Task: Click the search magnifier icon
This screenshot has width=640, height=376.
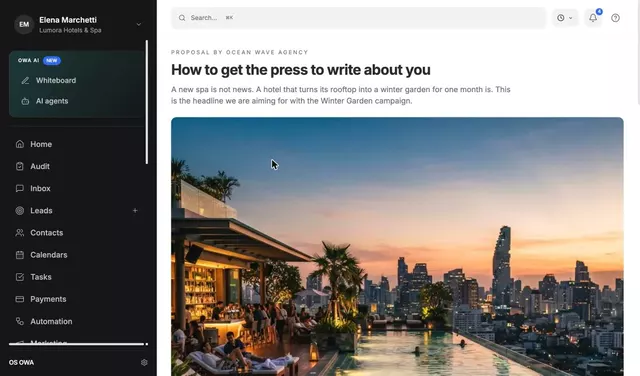Action: click(x=182, y=18)
